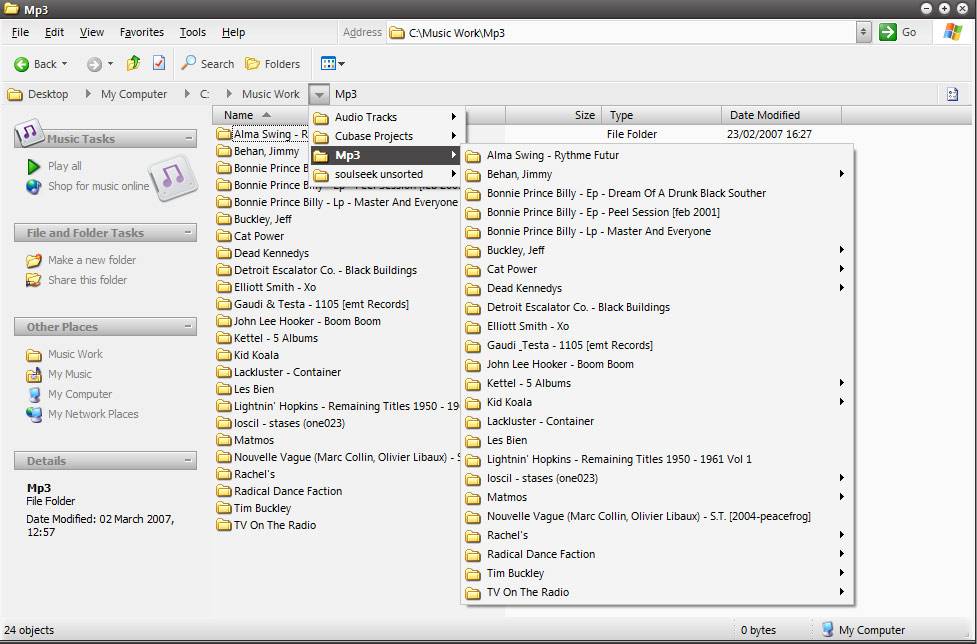
Task: Open the Forward button history dropdown arrow
Action: (110, 64)
